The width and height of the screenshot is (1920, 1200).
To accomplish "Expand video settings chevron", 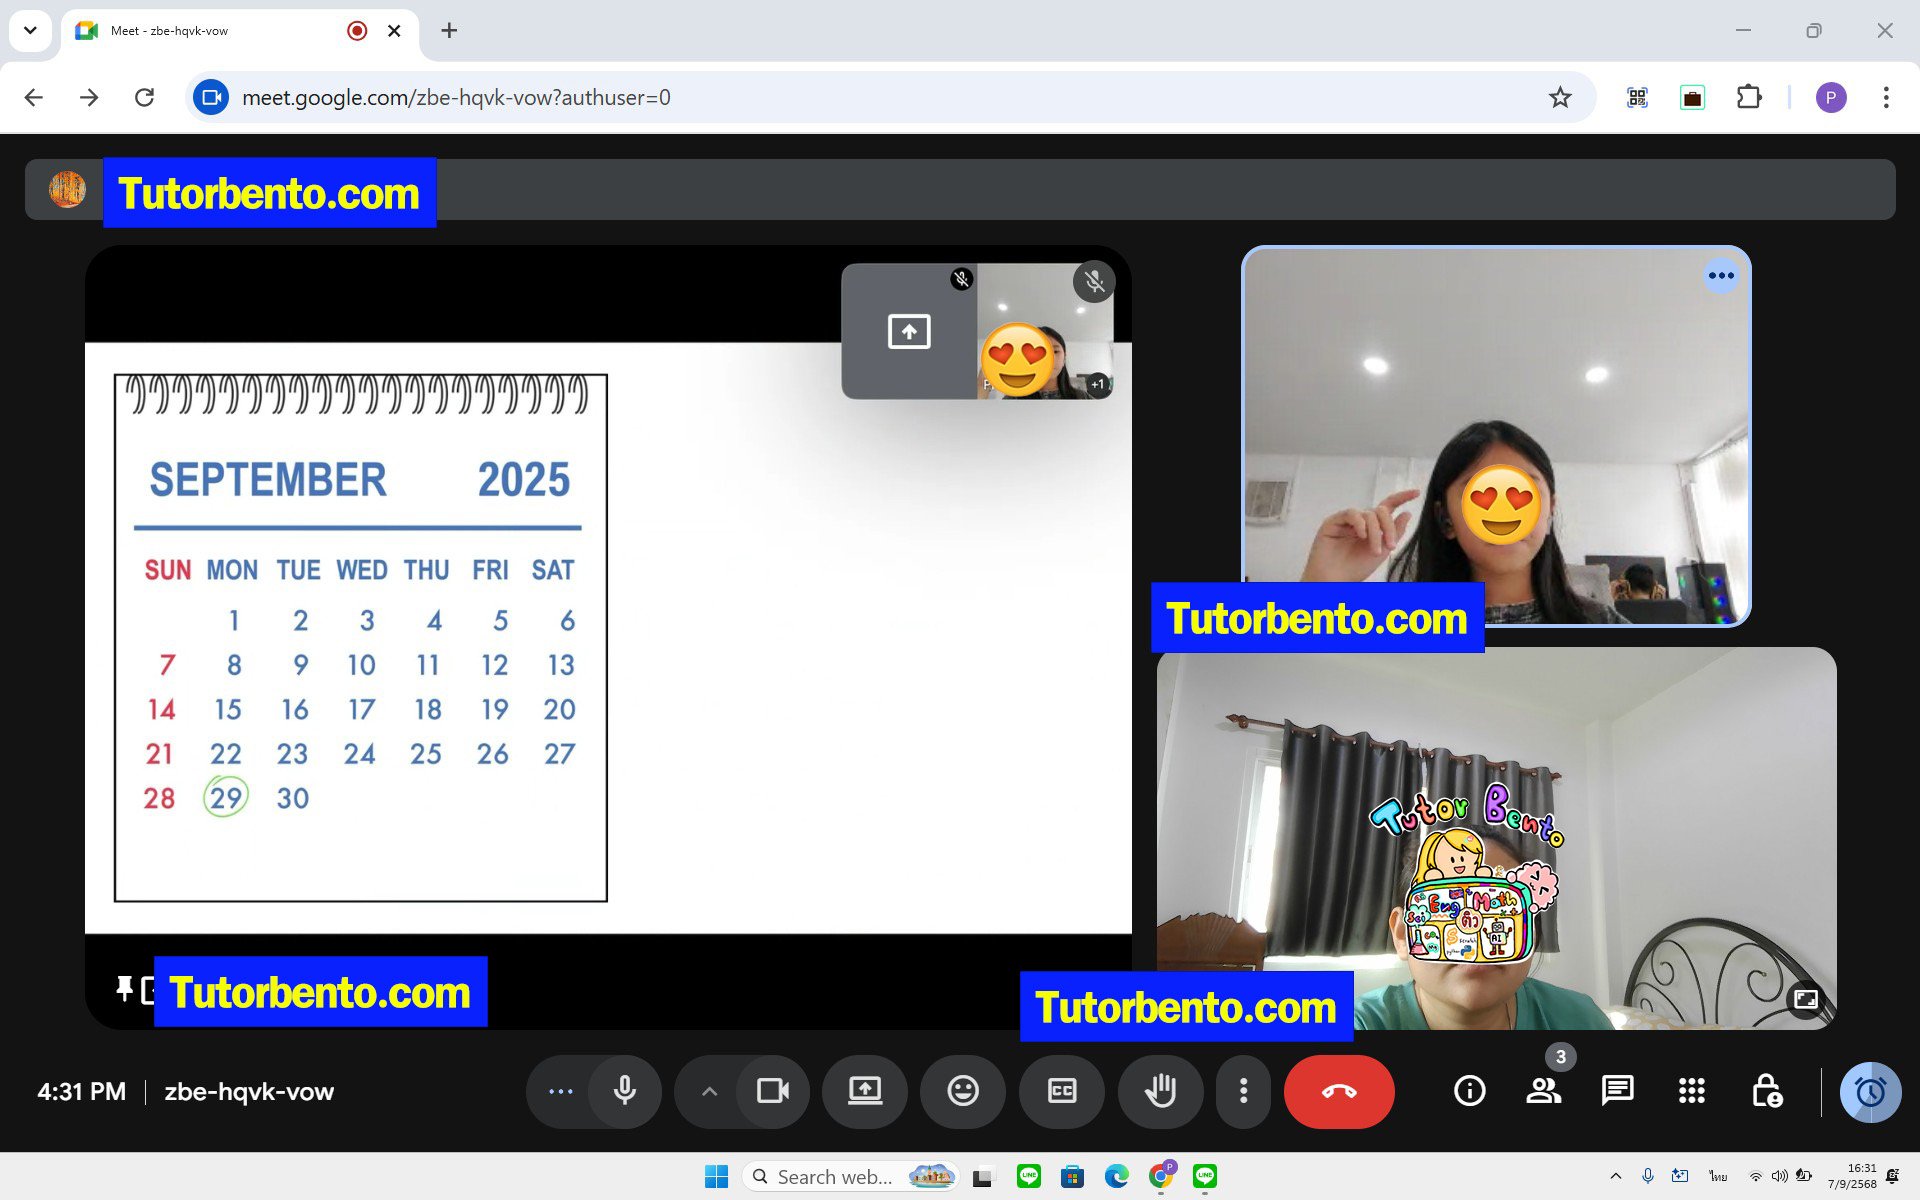I will (709, 1091).
